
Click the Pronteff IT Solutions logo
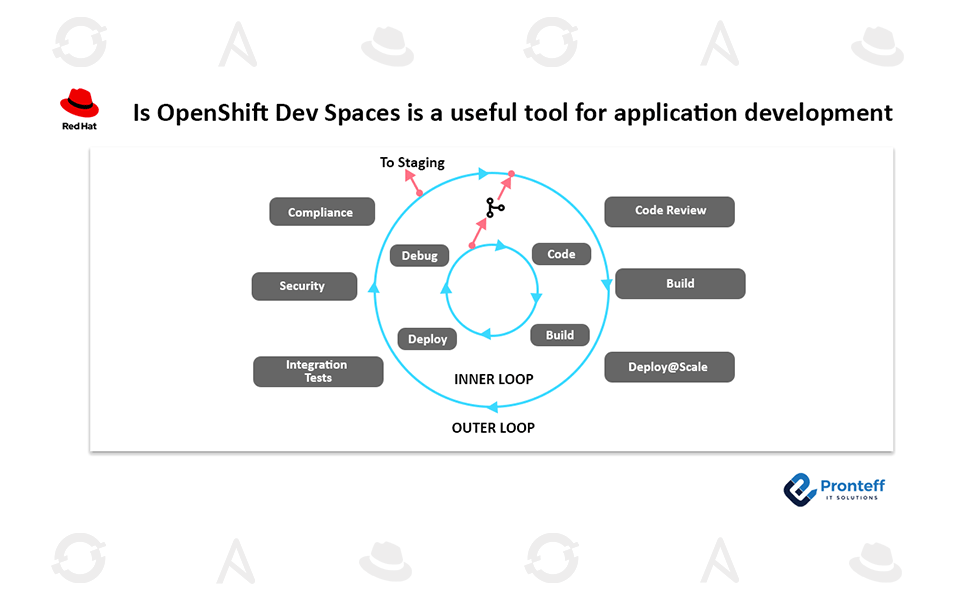(834, 488)
